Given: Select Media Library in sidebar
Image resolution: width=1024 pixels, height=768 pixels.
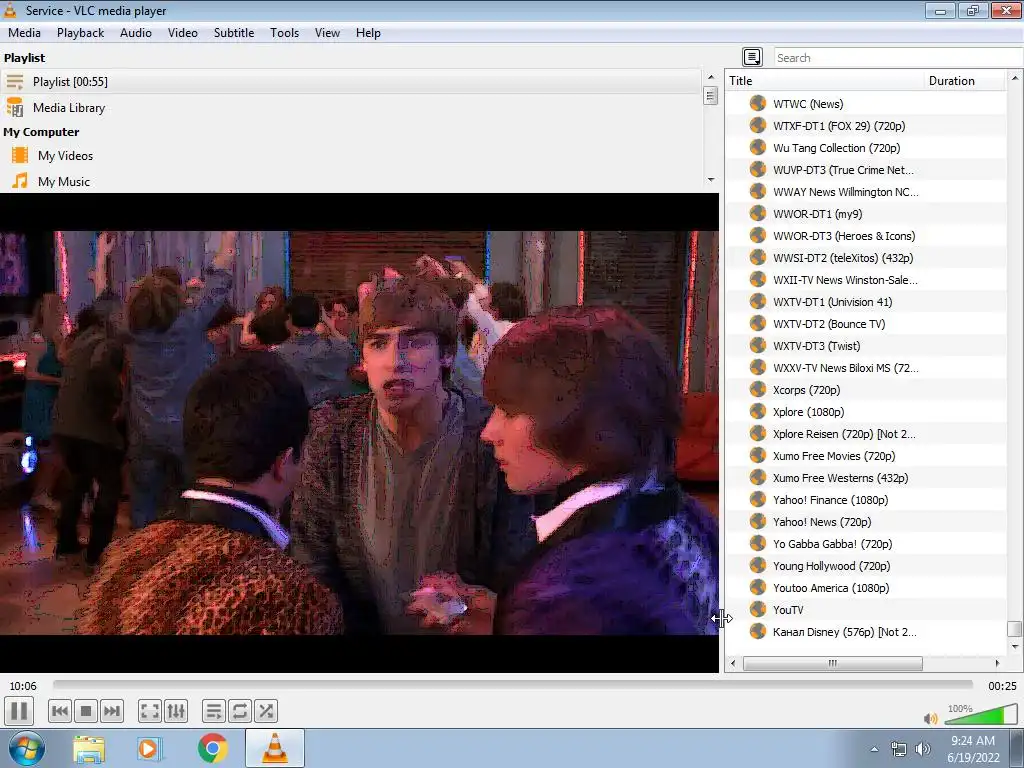Looking at the screenshot, I should click(x=351, y=108).
